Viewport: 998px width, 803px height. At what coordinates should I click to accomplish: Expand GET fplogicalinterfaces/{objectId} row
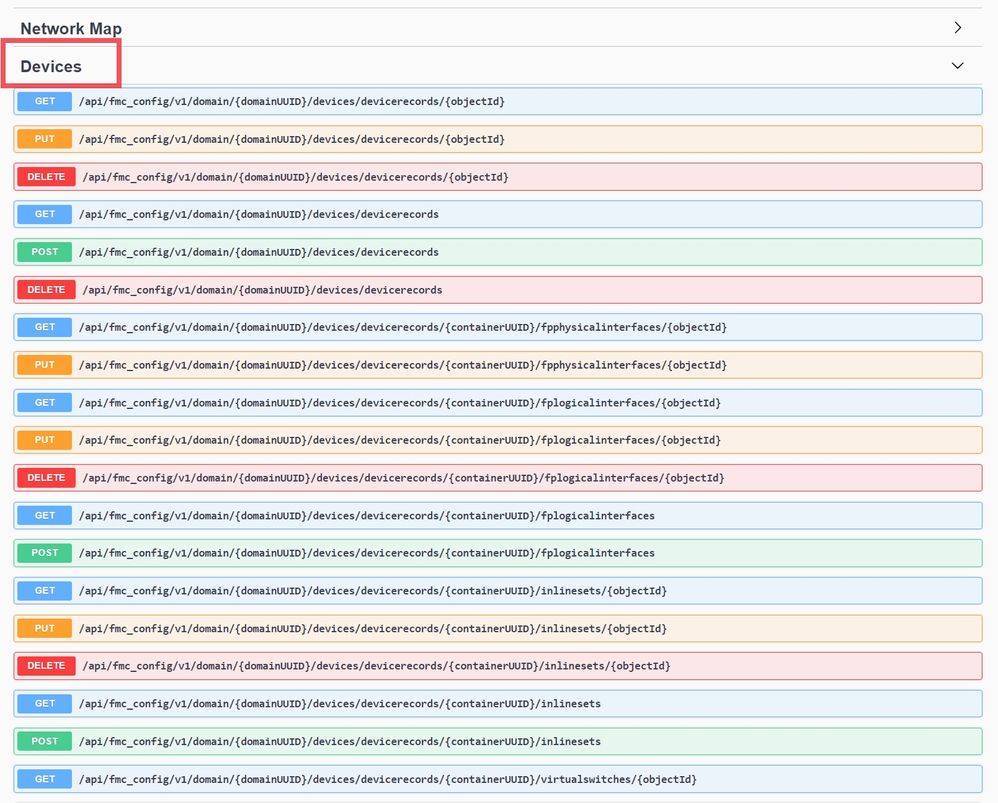tap(498, 403)
